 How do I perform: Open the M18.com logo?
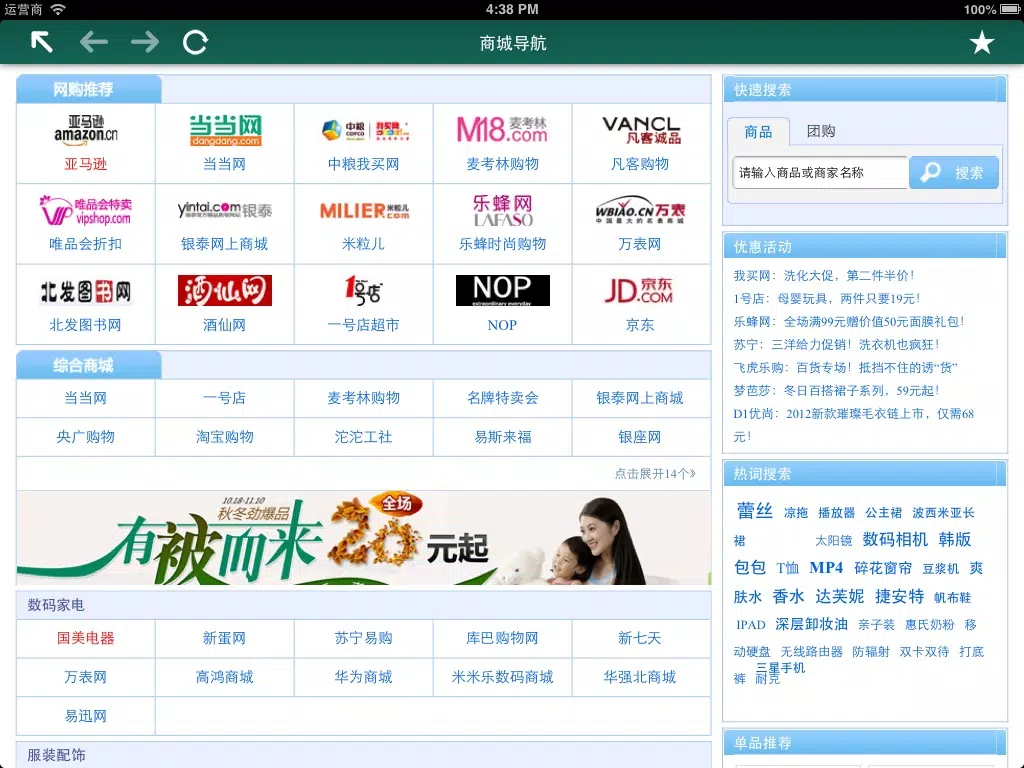(502, 130)
